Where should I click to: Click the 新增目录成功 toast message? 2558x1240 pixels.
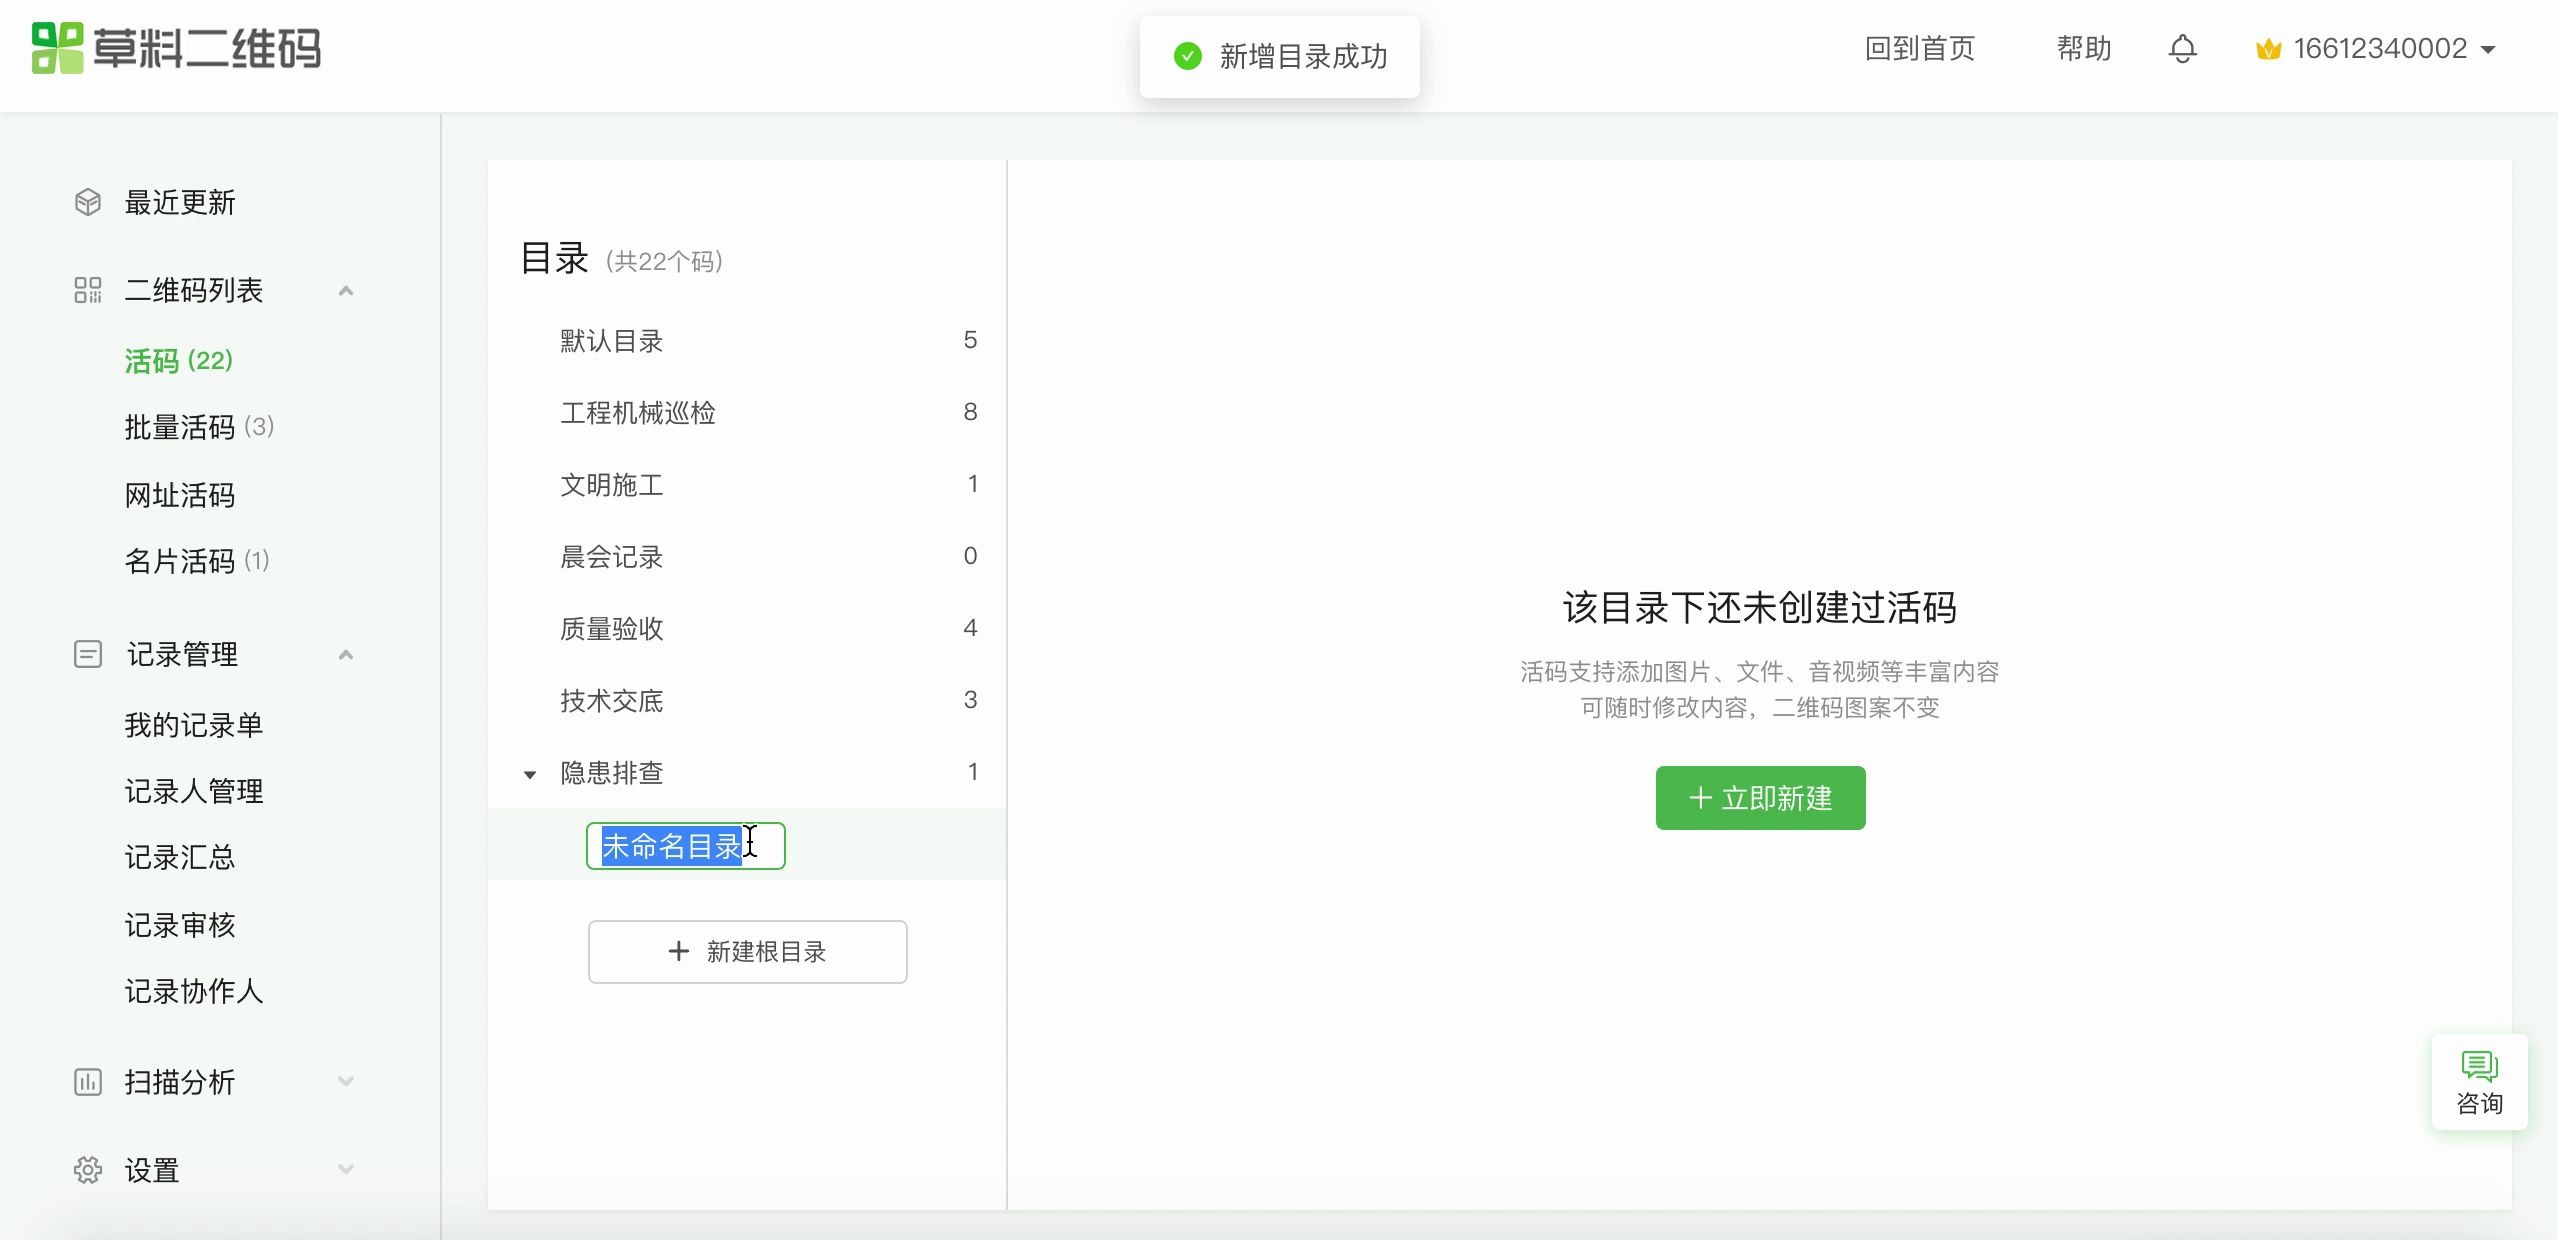coord(1280,57)
